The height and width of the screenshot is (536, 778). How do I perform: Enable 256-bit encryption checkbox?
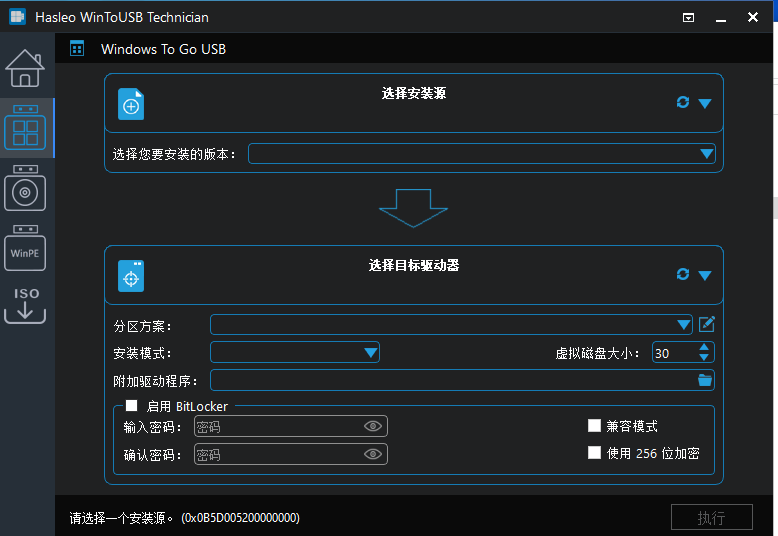click(594, 453)
